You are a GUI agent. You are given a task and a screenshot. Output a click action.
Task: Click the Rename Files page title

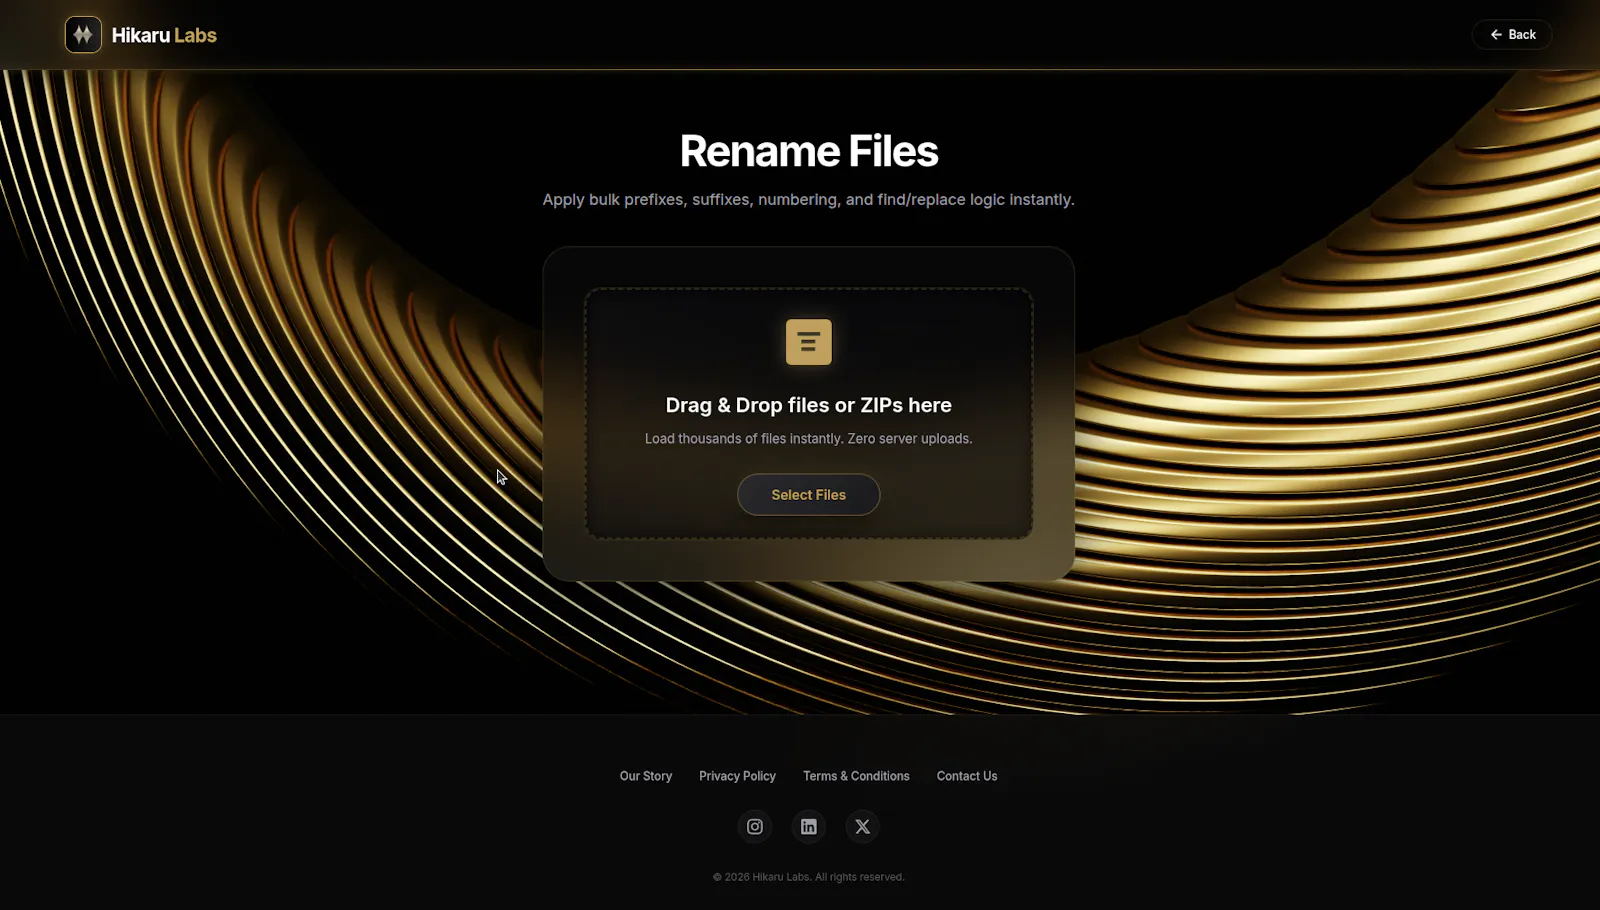point(809,152)
